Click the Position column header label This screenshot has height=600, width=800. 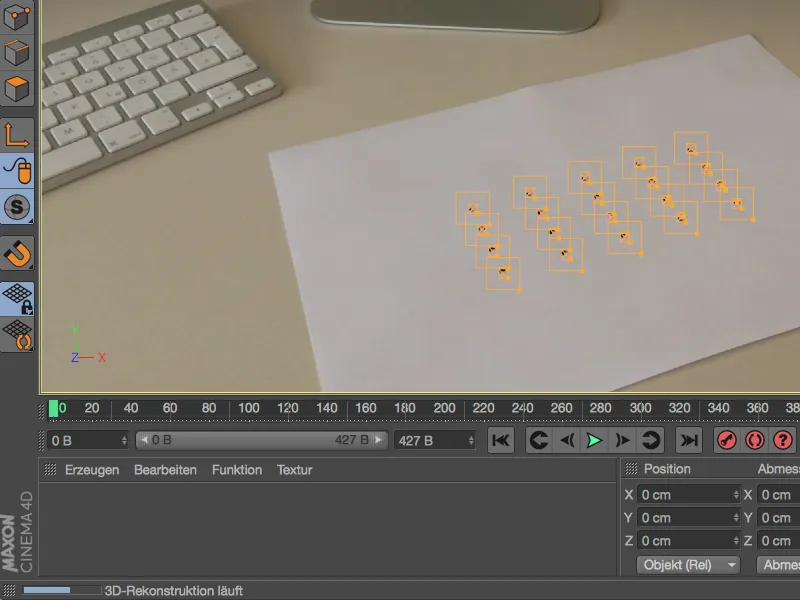[x=667, y=469]
